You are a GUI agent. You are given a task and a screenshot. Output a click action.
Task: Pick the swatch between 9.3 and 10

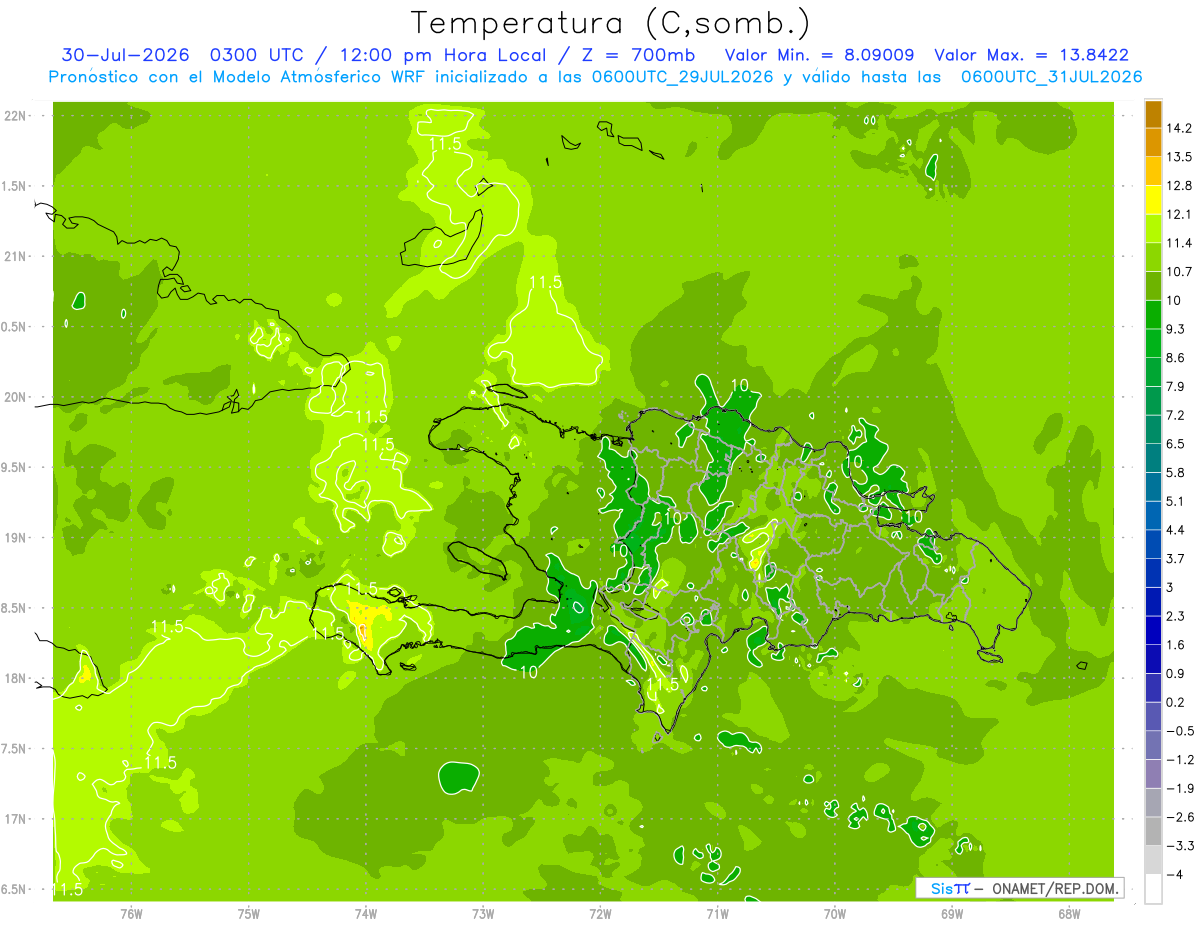coord(1153,315)
